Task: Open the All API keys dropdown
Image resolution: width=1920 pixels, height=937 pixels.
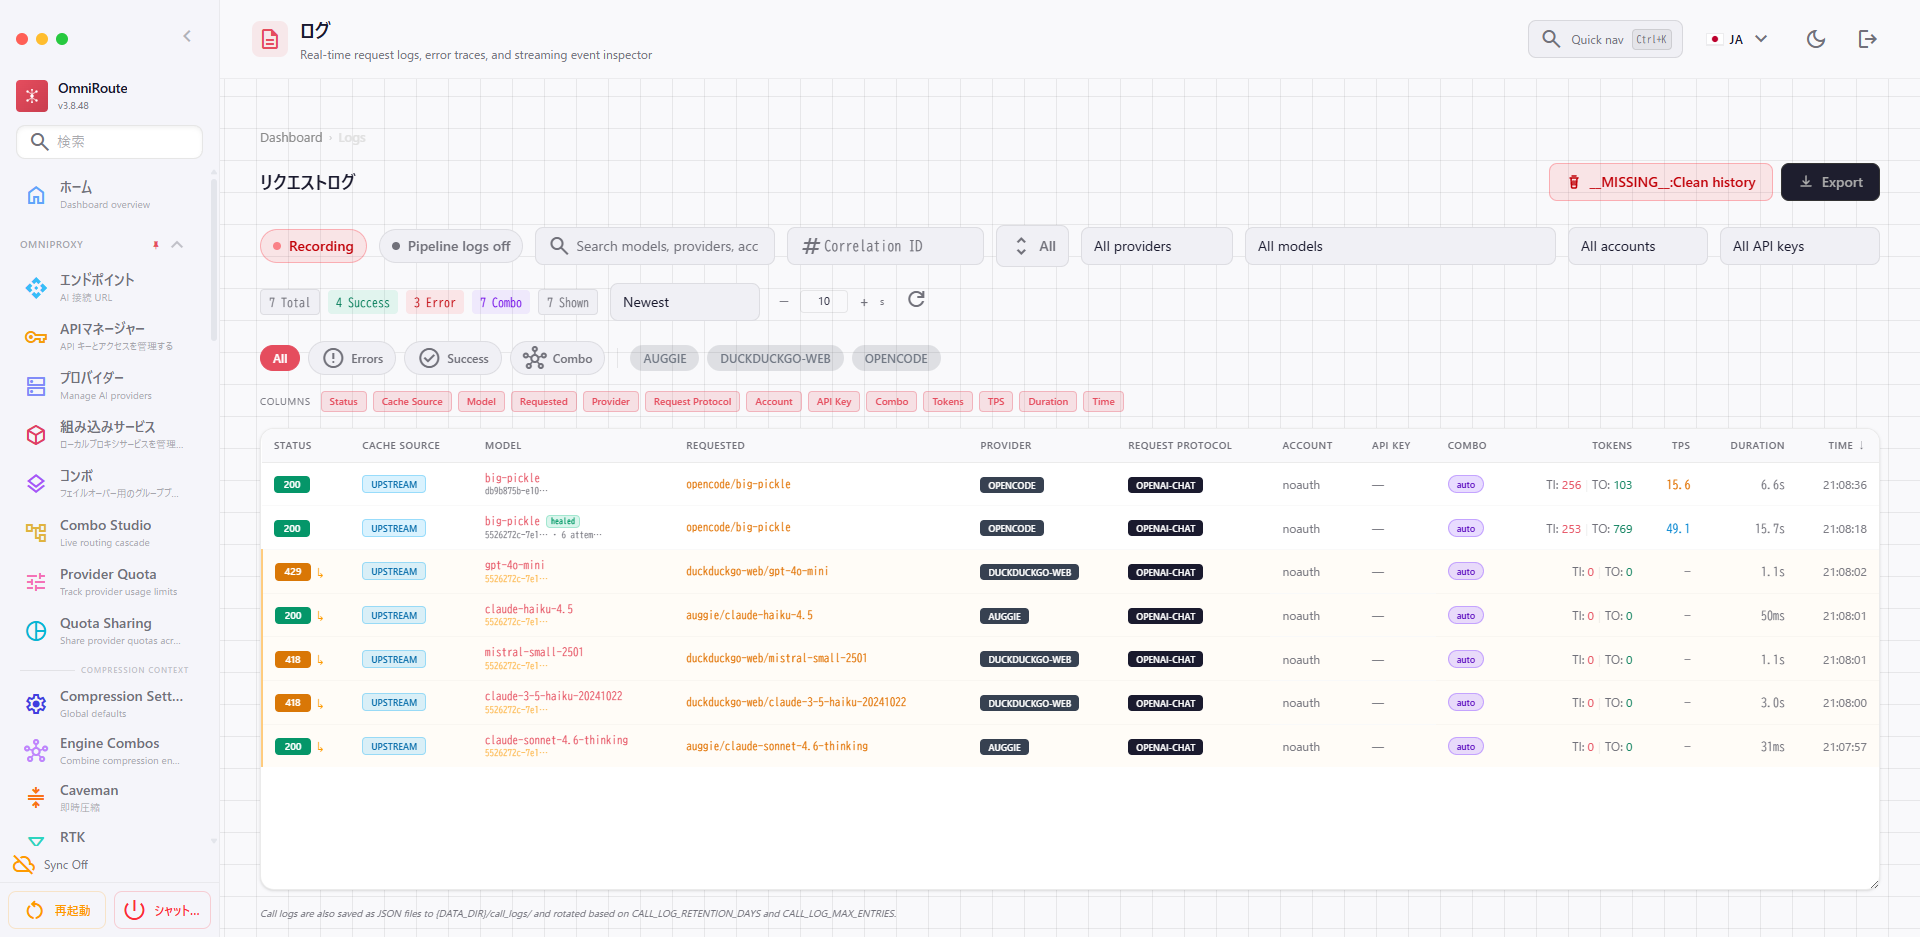Action: point(1800,246)
